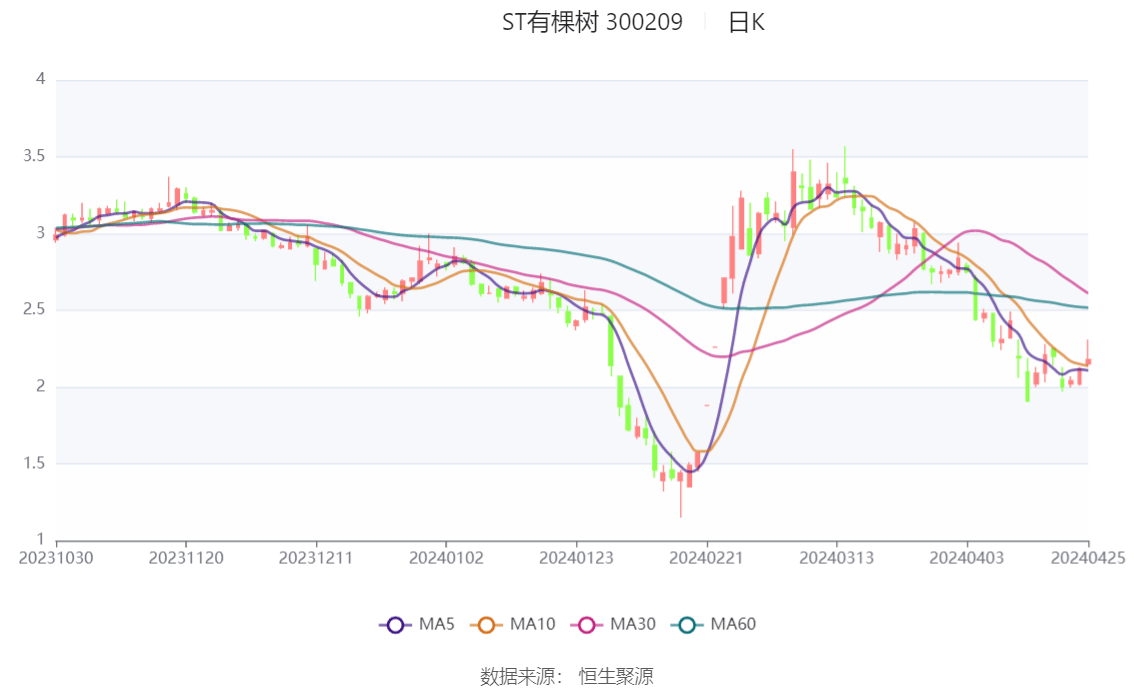The width and height of the screenshot is (1134, 689).
Task: Click the teal MA60 legend circle marker
Action: (x=687, y=625)
